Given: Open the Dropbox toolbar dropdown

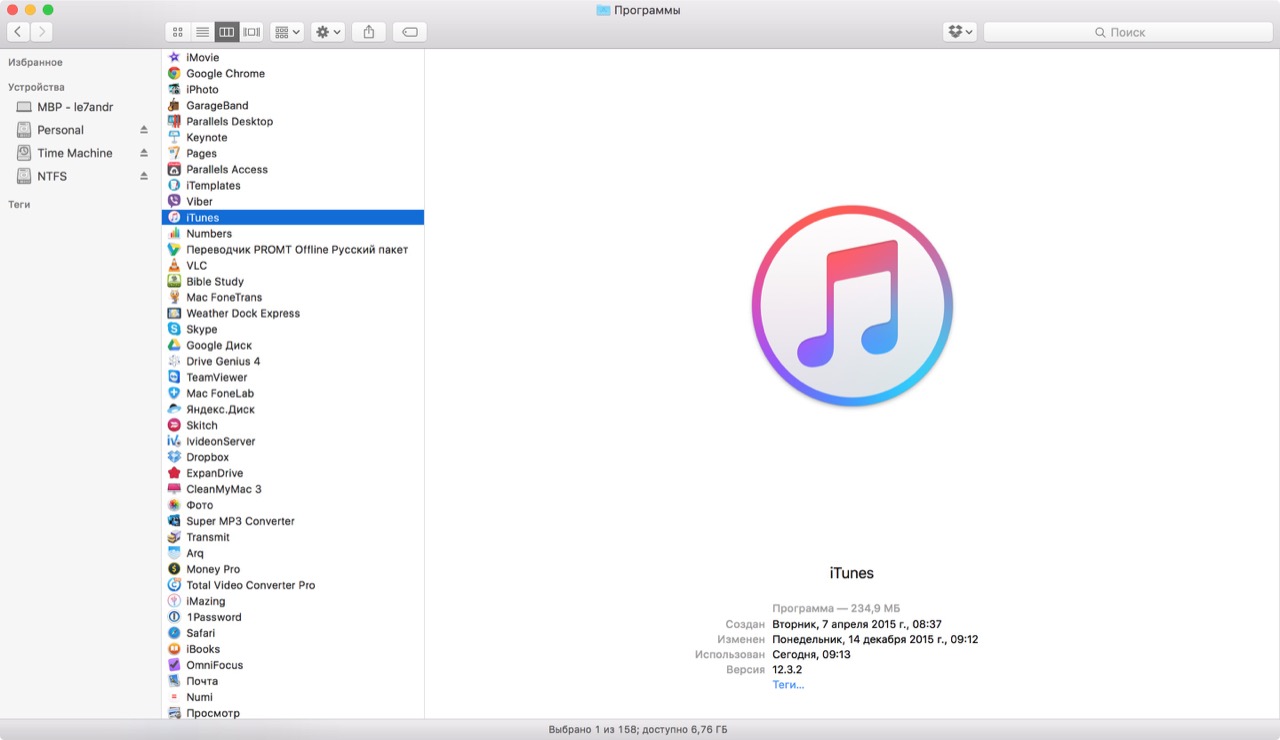Looking at the screenshot, I should click(960, 32).
